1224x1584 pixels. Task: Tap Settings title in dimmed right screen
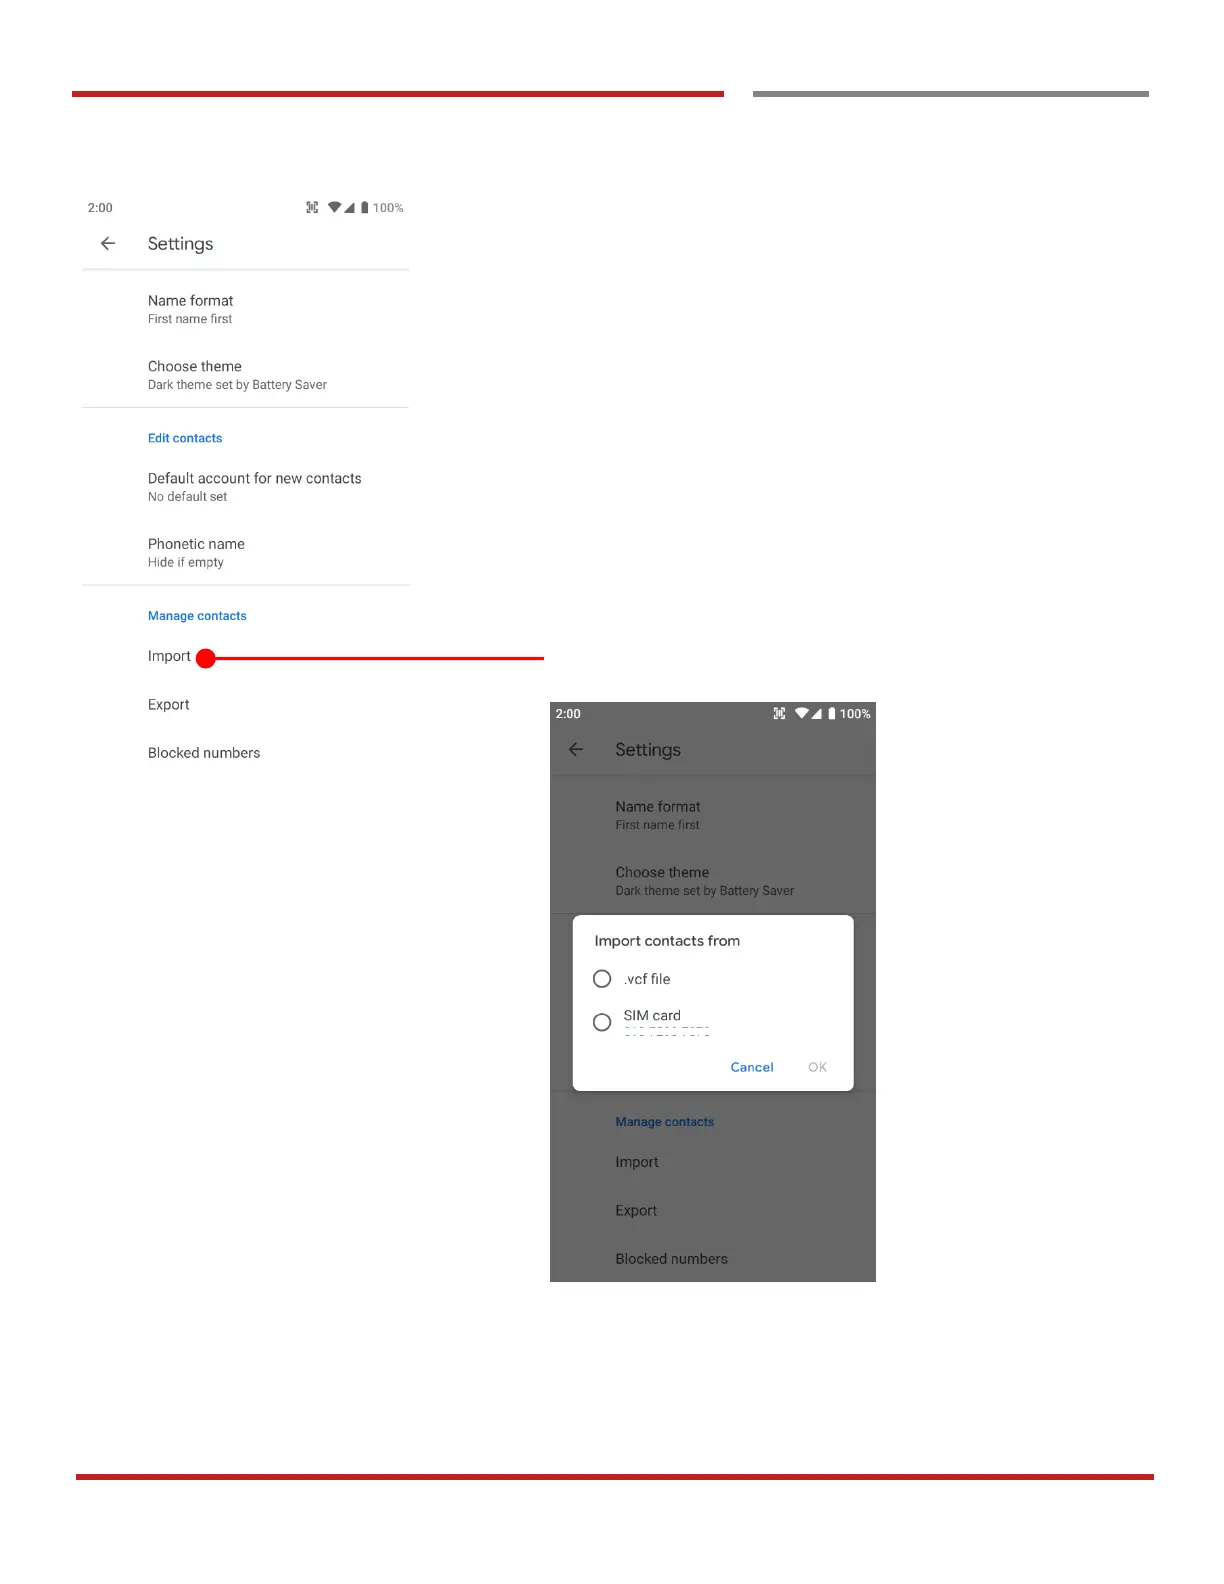648,750
